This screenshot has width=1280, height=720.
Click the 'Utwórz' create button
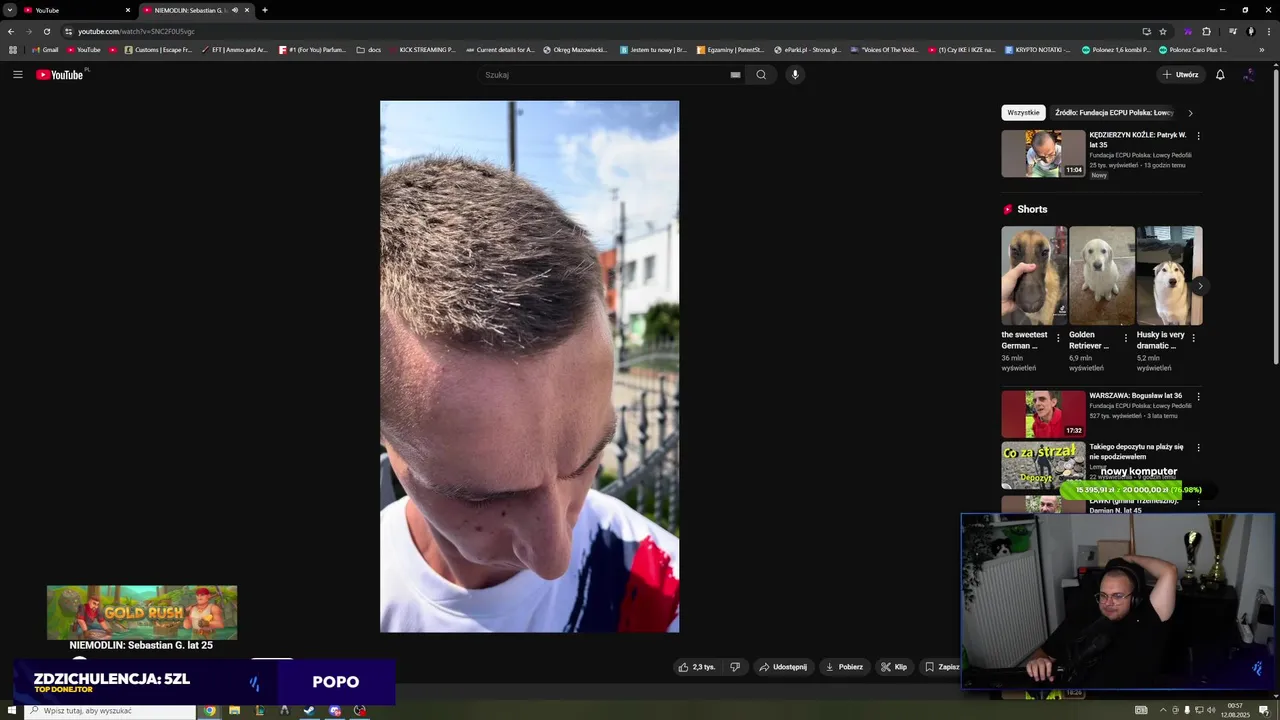[1180, 75]
